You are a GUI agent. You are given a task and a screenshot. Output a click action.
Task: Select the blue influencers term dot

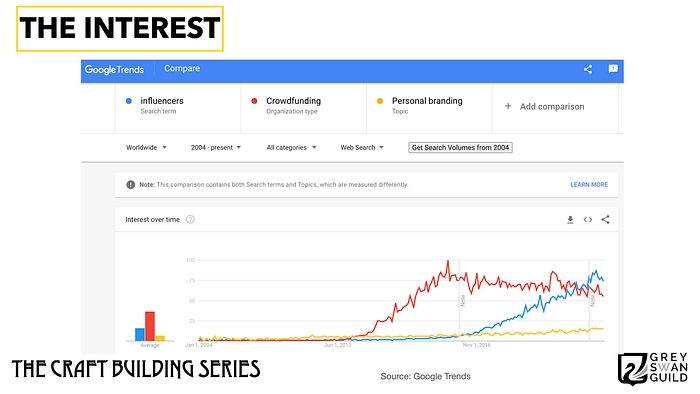point(129,101)
